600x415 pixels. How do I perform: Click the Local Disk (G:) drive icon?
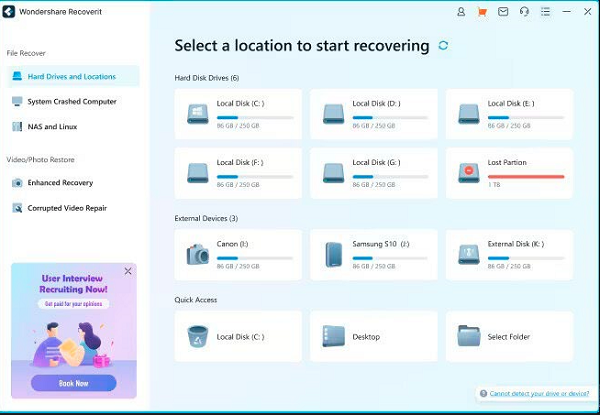(333, 173)
